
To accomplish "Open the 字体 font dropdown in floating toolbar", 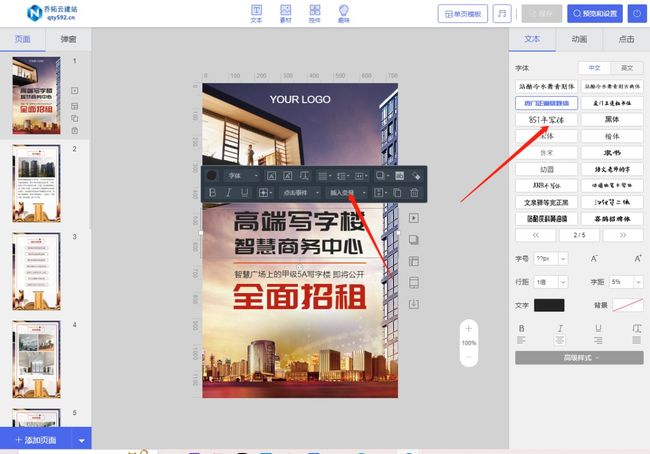I will tap(241, 176).
